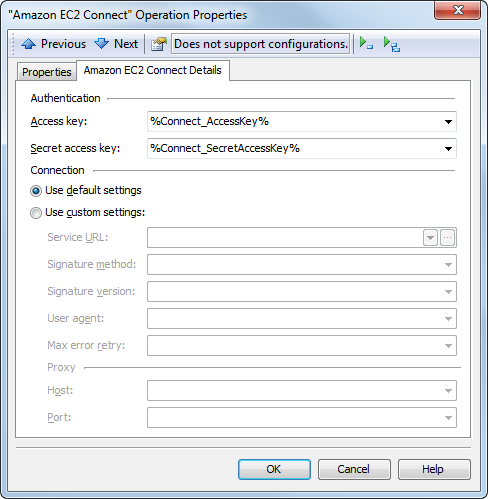Go to Next operation arrow icon
Screen dimensions: 488x499
[x=101, y=44]
